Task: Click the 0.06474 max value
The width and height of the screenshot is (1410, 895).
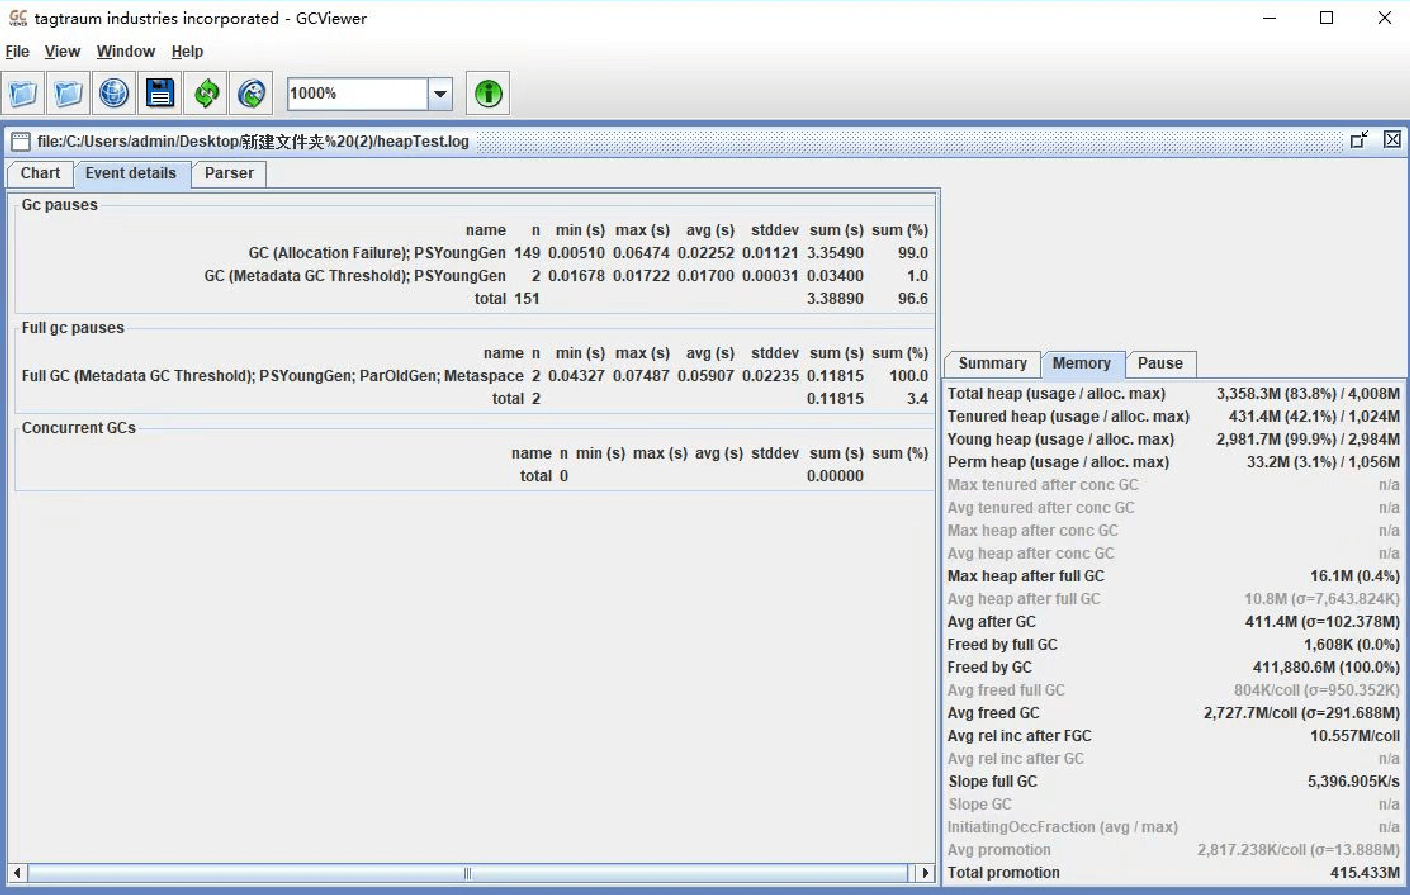Action: click(x=641, y=253)
